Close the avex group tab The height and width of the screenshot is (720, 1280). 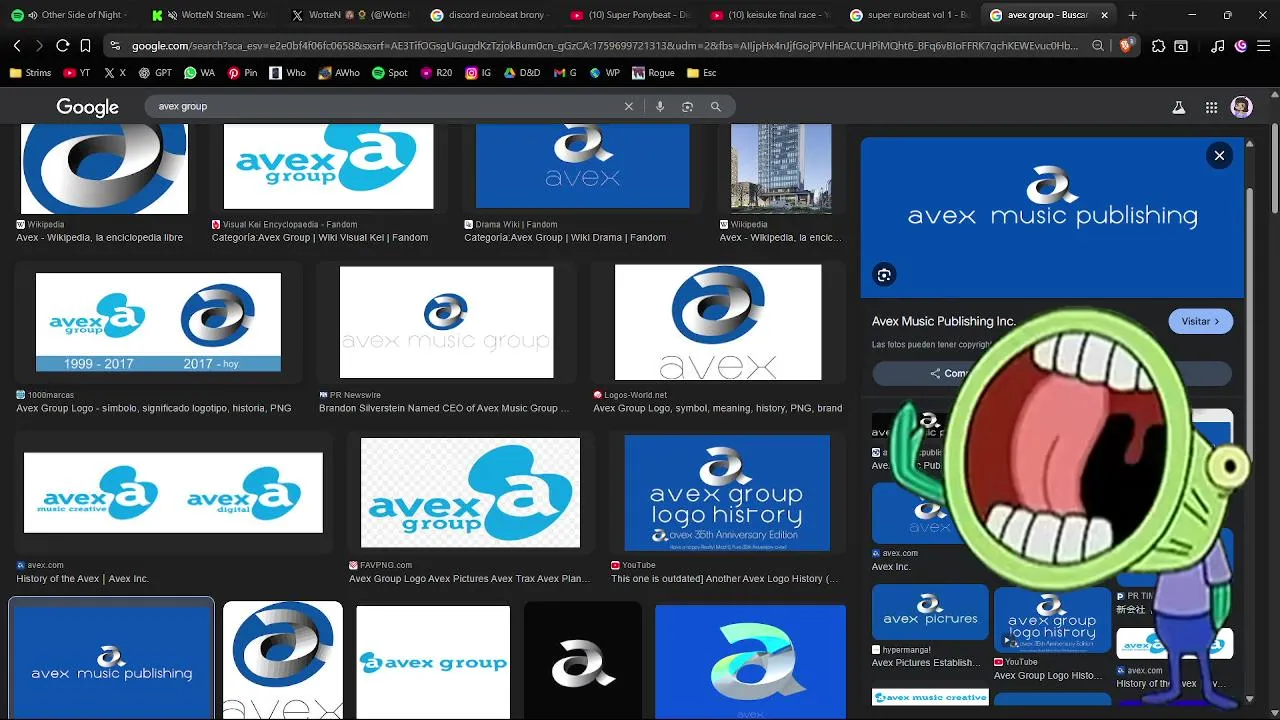coord(1105,15)
